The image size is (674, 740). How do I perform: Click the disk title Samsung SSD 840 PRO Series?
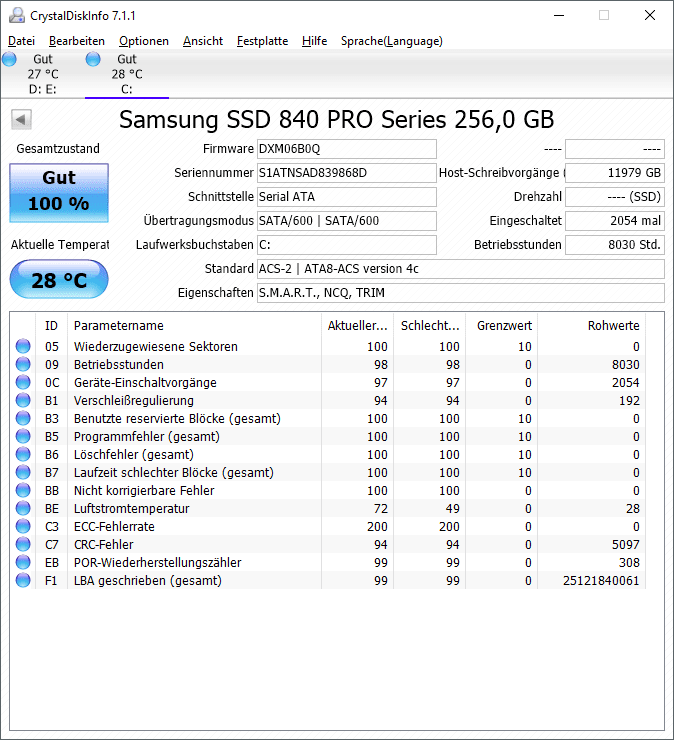tap(337, 119)
